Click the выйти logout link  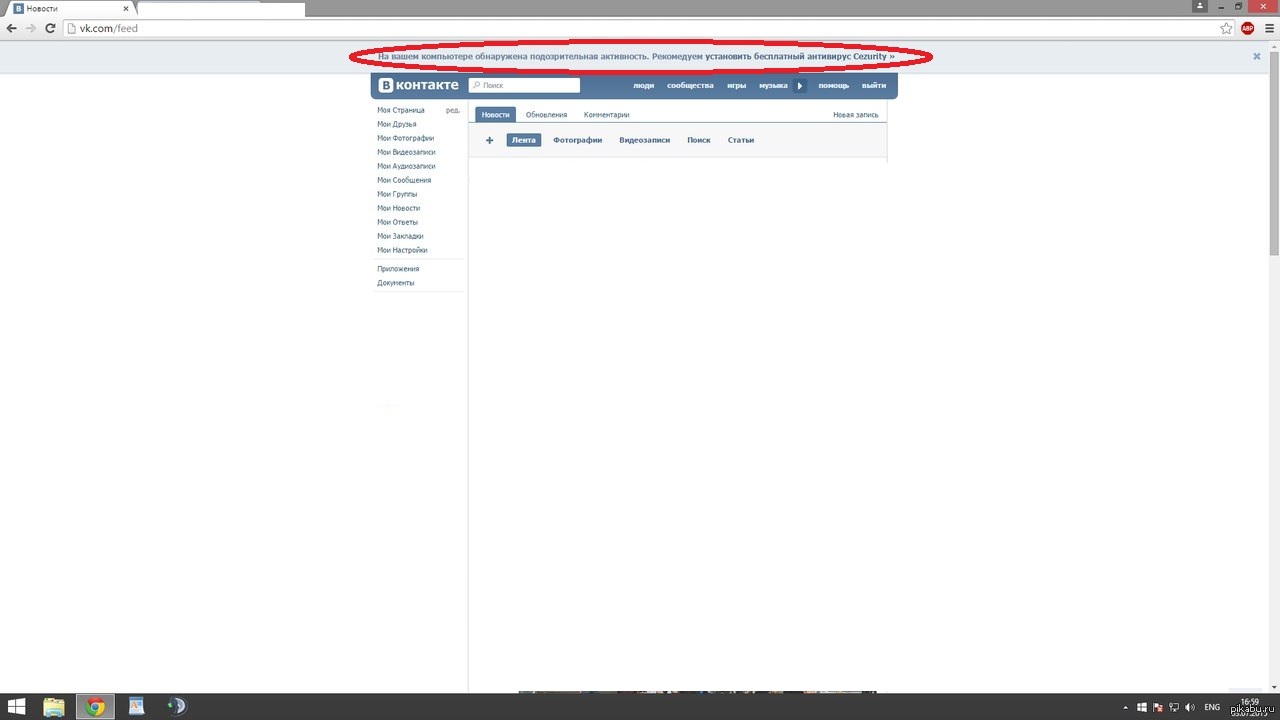pos(873,86)
